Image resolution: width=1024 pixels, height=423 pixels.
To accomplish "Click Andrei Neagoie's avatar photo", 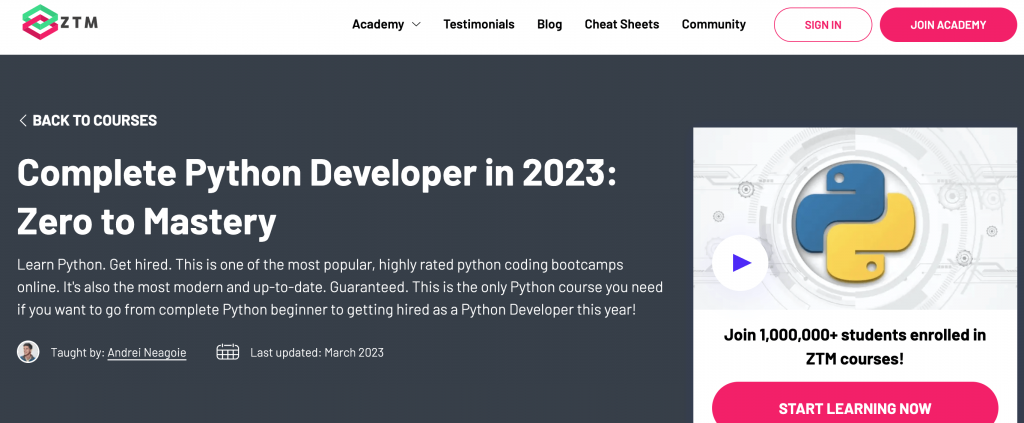I will 28,352.
